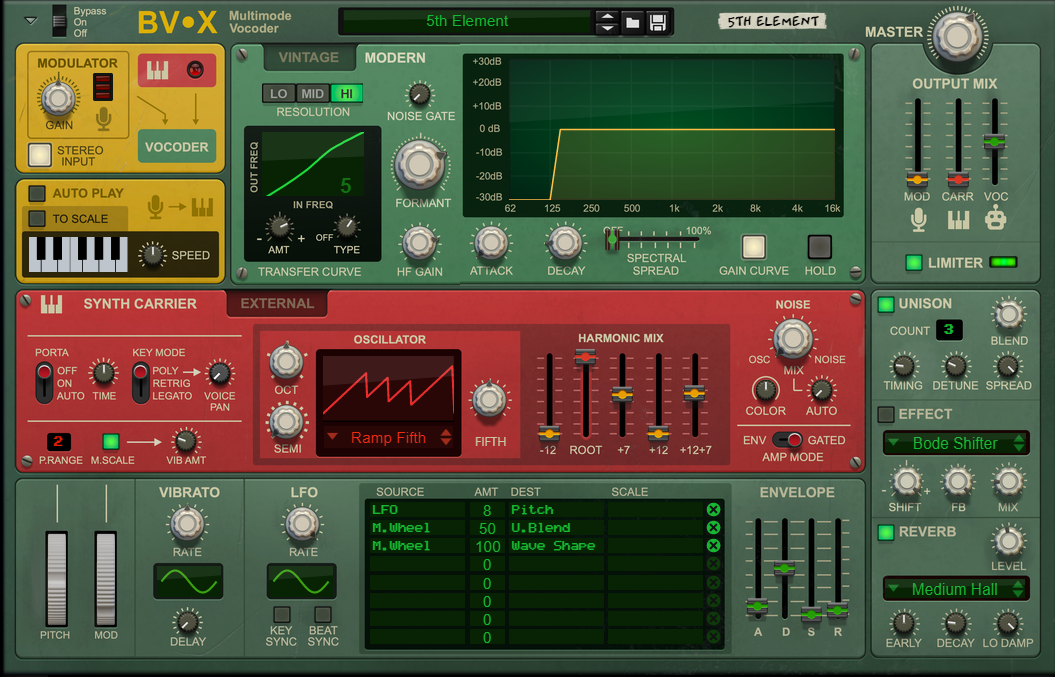Click the ROOT harmonic mix fader
Viewport: 1055px width, 677px height.
pyautogui.click(x=585, y=356)
